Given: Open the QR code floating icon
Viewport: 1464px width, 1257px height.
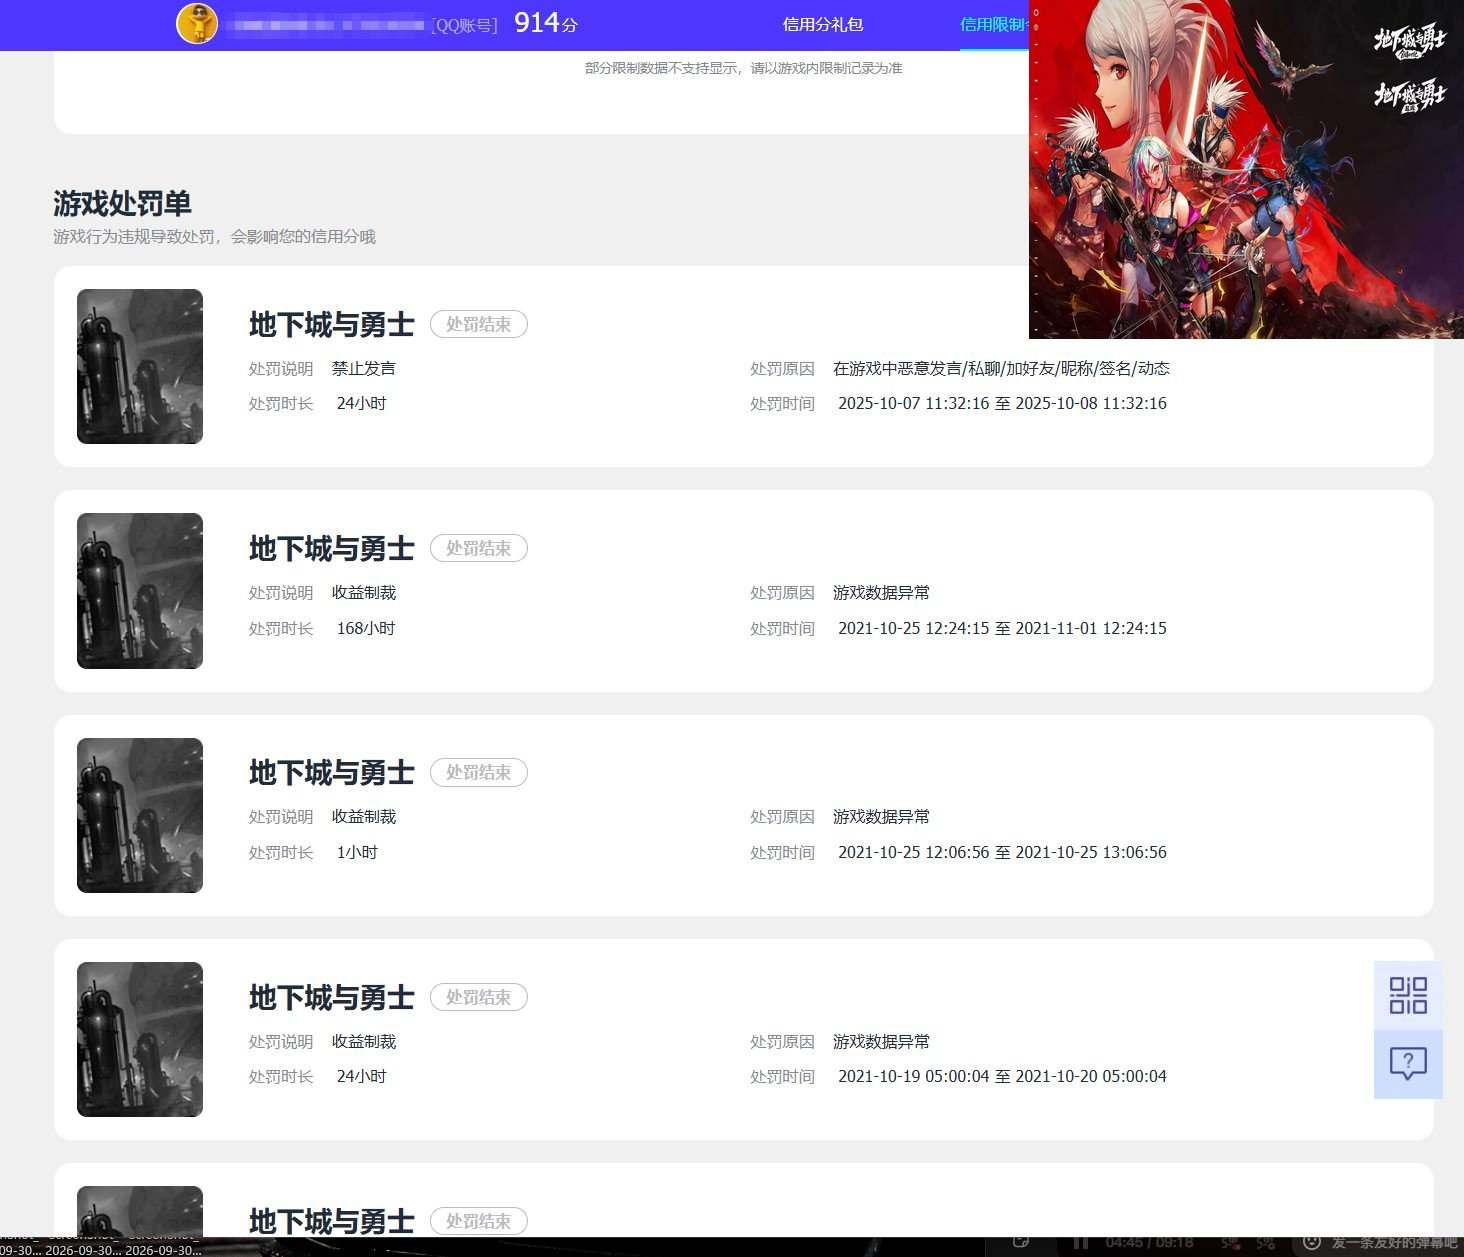Looking at the screenshot, I should click(x=1408, y=995).
